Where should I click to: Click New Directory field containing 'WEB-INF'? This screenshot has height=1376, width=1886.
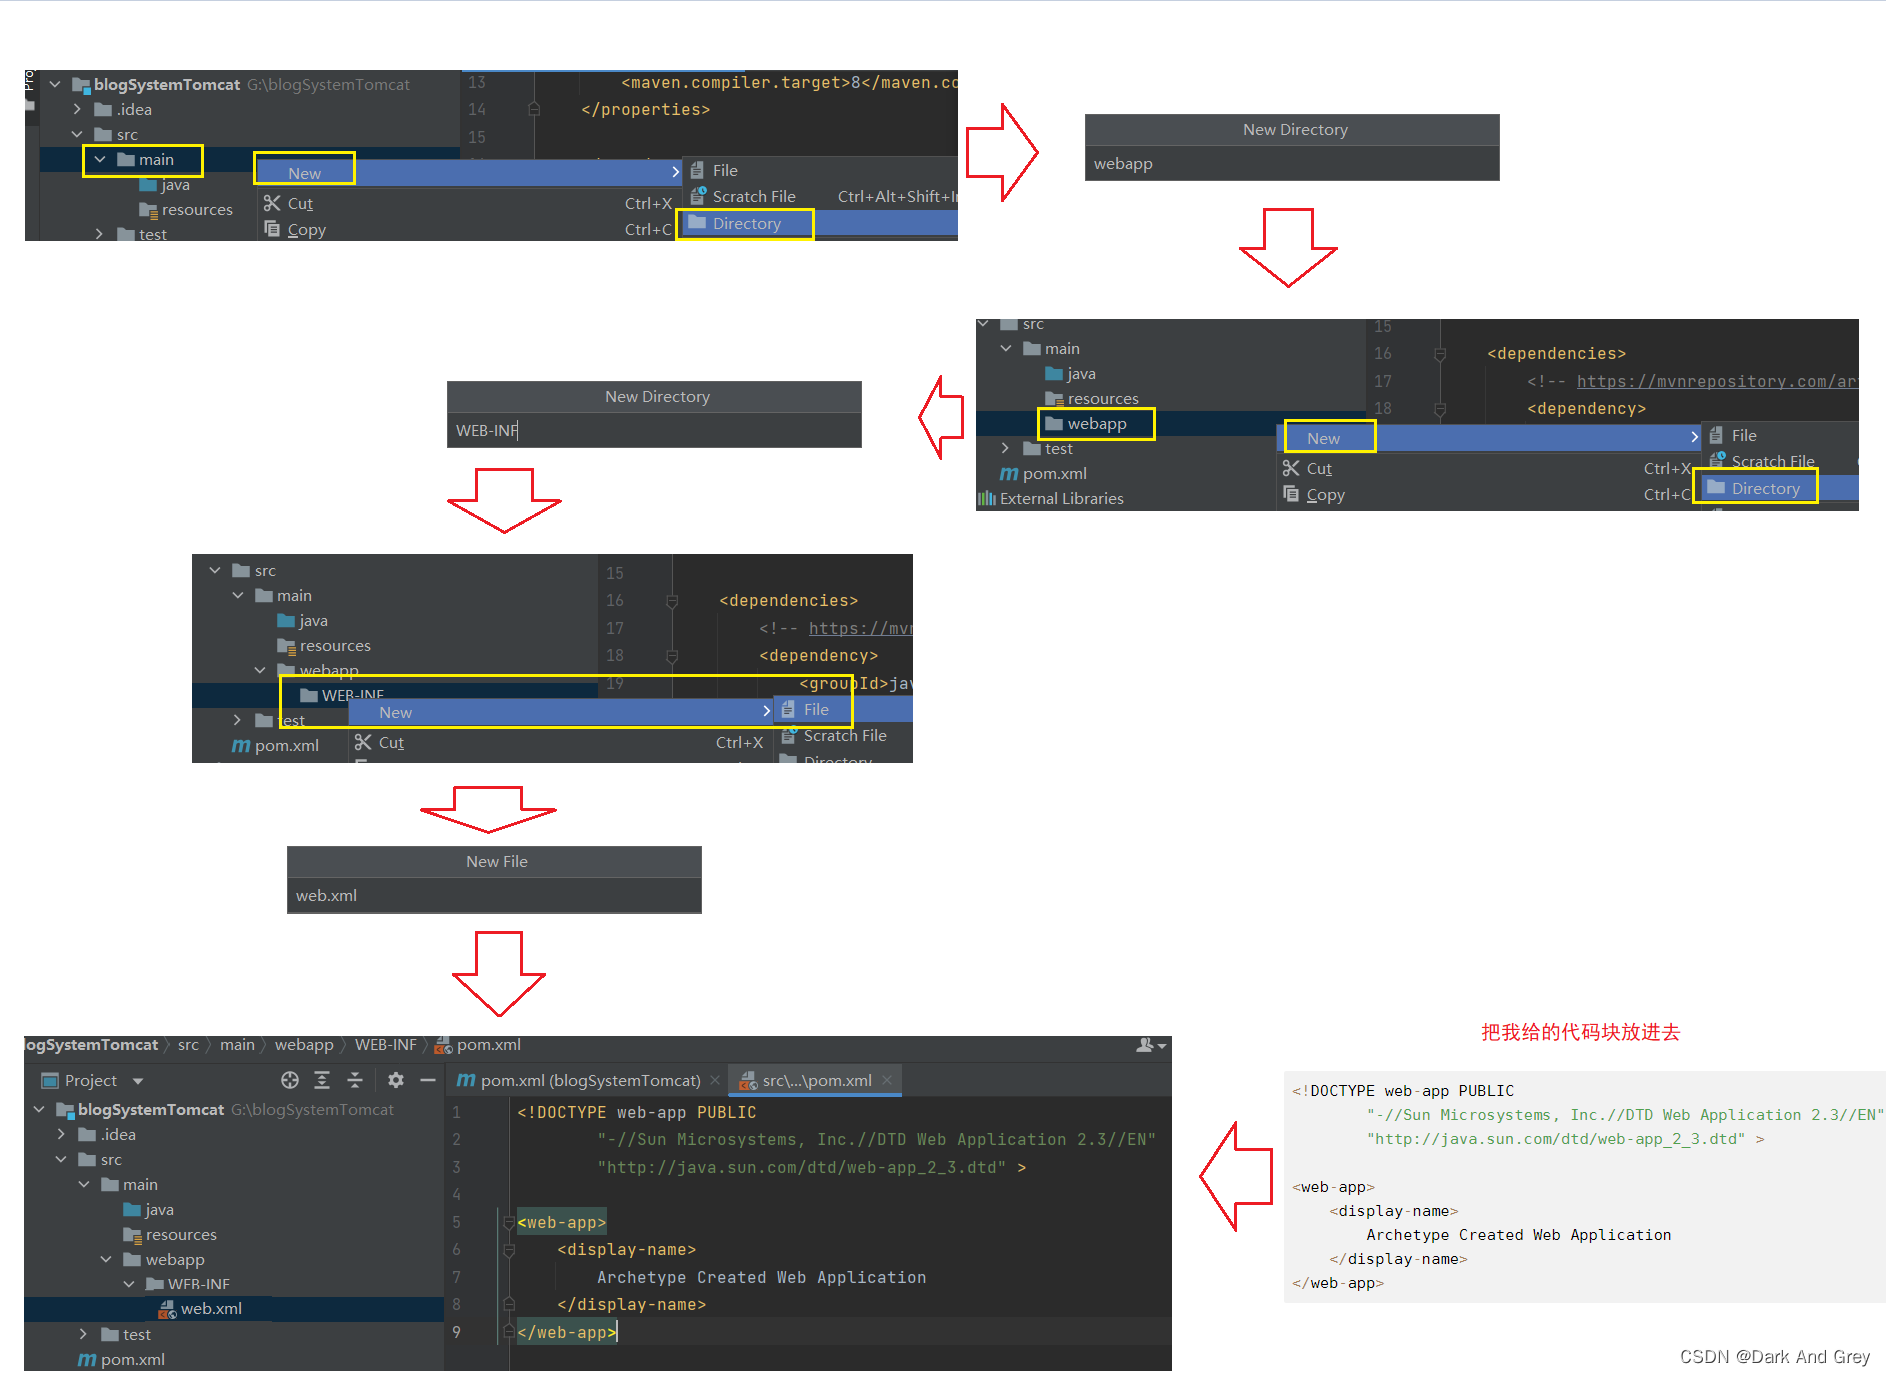(x=654, y=431)
